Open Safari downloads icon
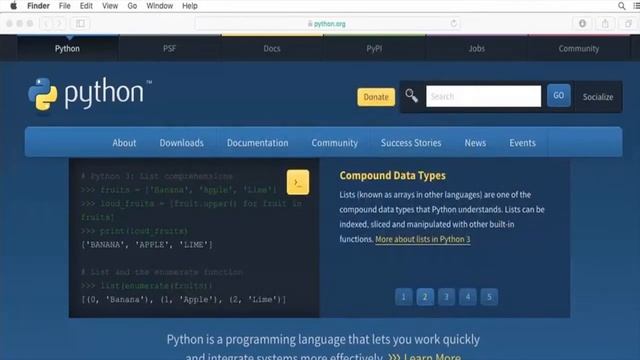This screenshot has width=640, height=360. tap(582, 24)
